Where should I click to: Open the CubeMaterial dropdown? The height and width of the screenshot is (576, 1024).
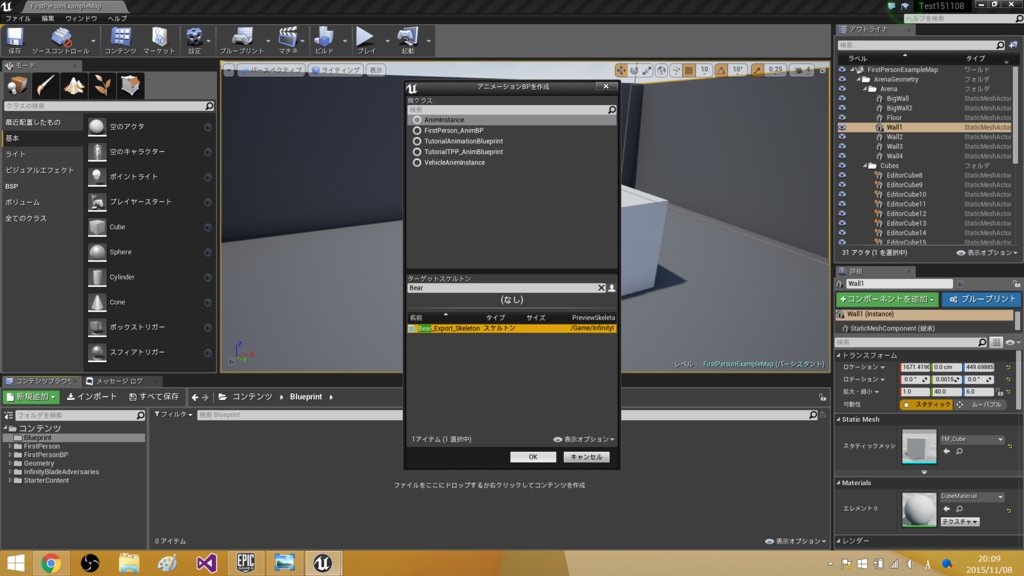pyautogui.click(x=972, y=496)
